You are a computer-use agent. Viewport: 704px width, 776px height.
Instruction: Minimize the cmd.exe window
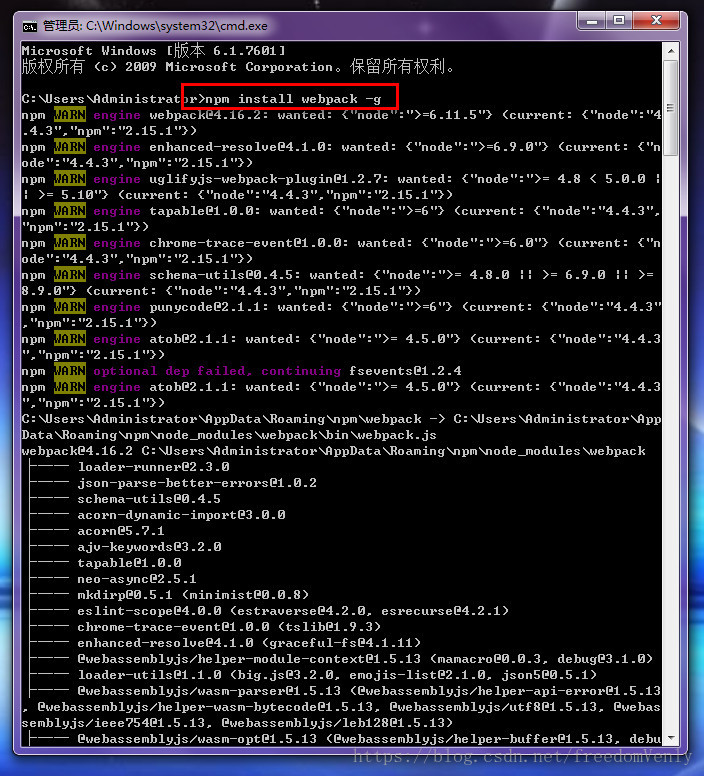592,21
